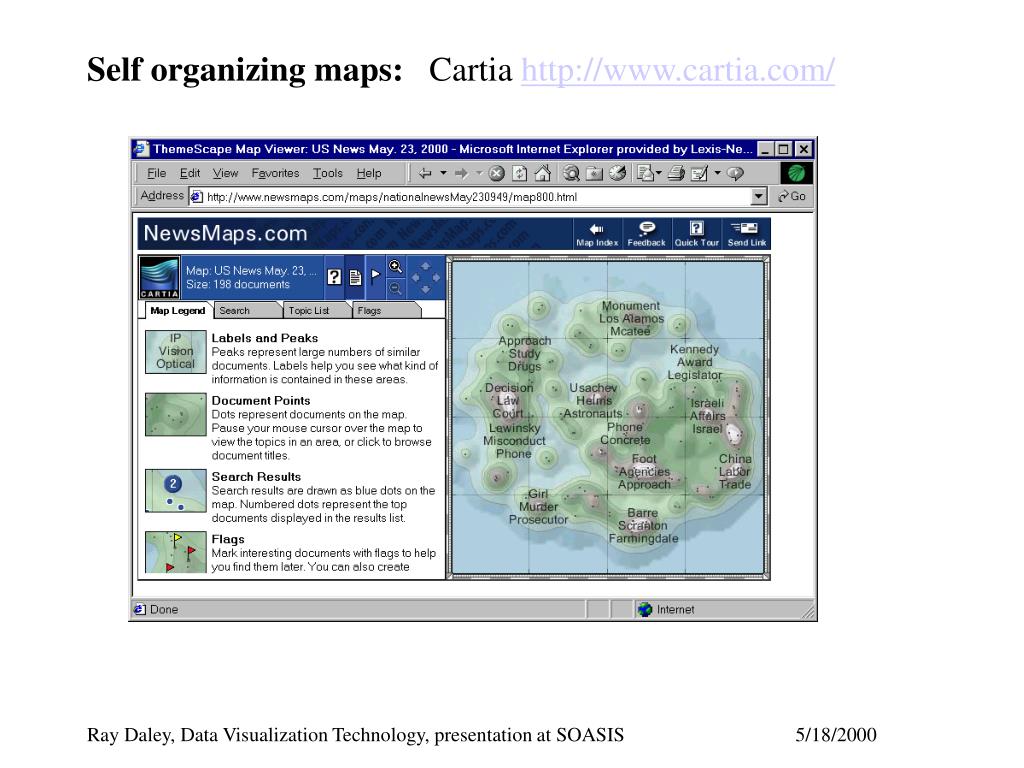Image resolution: width=1024 pixels, height=768 pixels.
Task: Click the 'Phone Concrete' map label
Action: [x=625, y=434]
